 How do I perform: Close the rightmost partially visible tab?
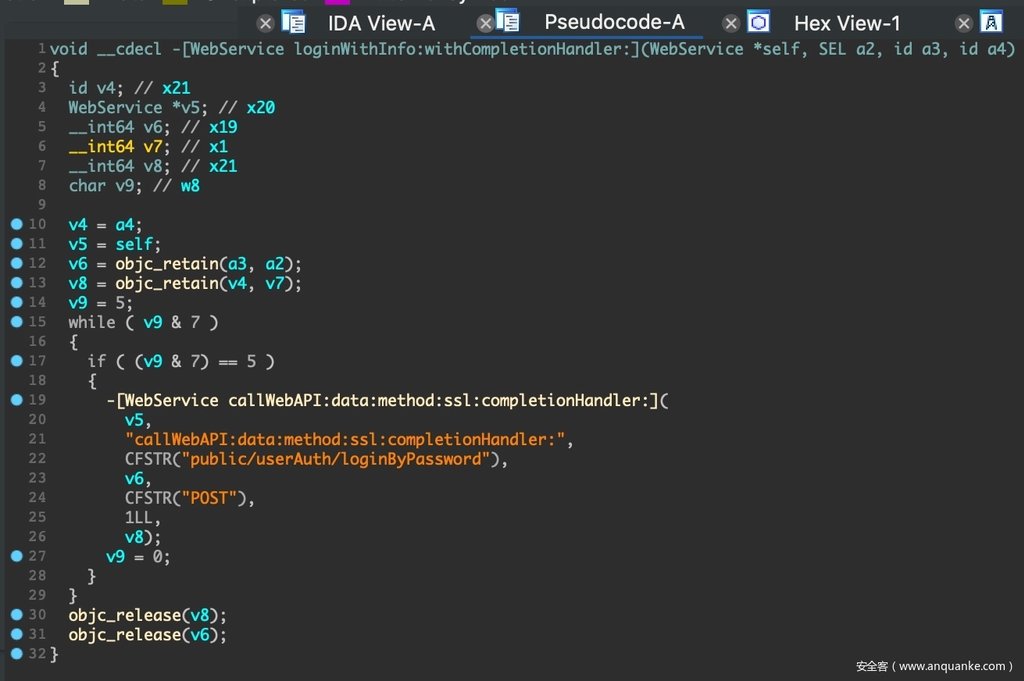[x=964, y=23]
